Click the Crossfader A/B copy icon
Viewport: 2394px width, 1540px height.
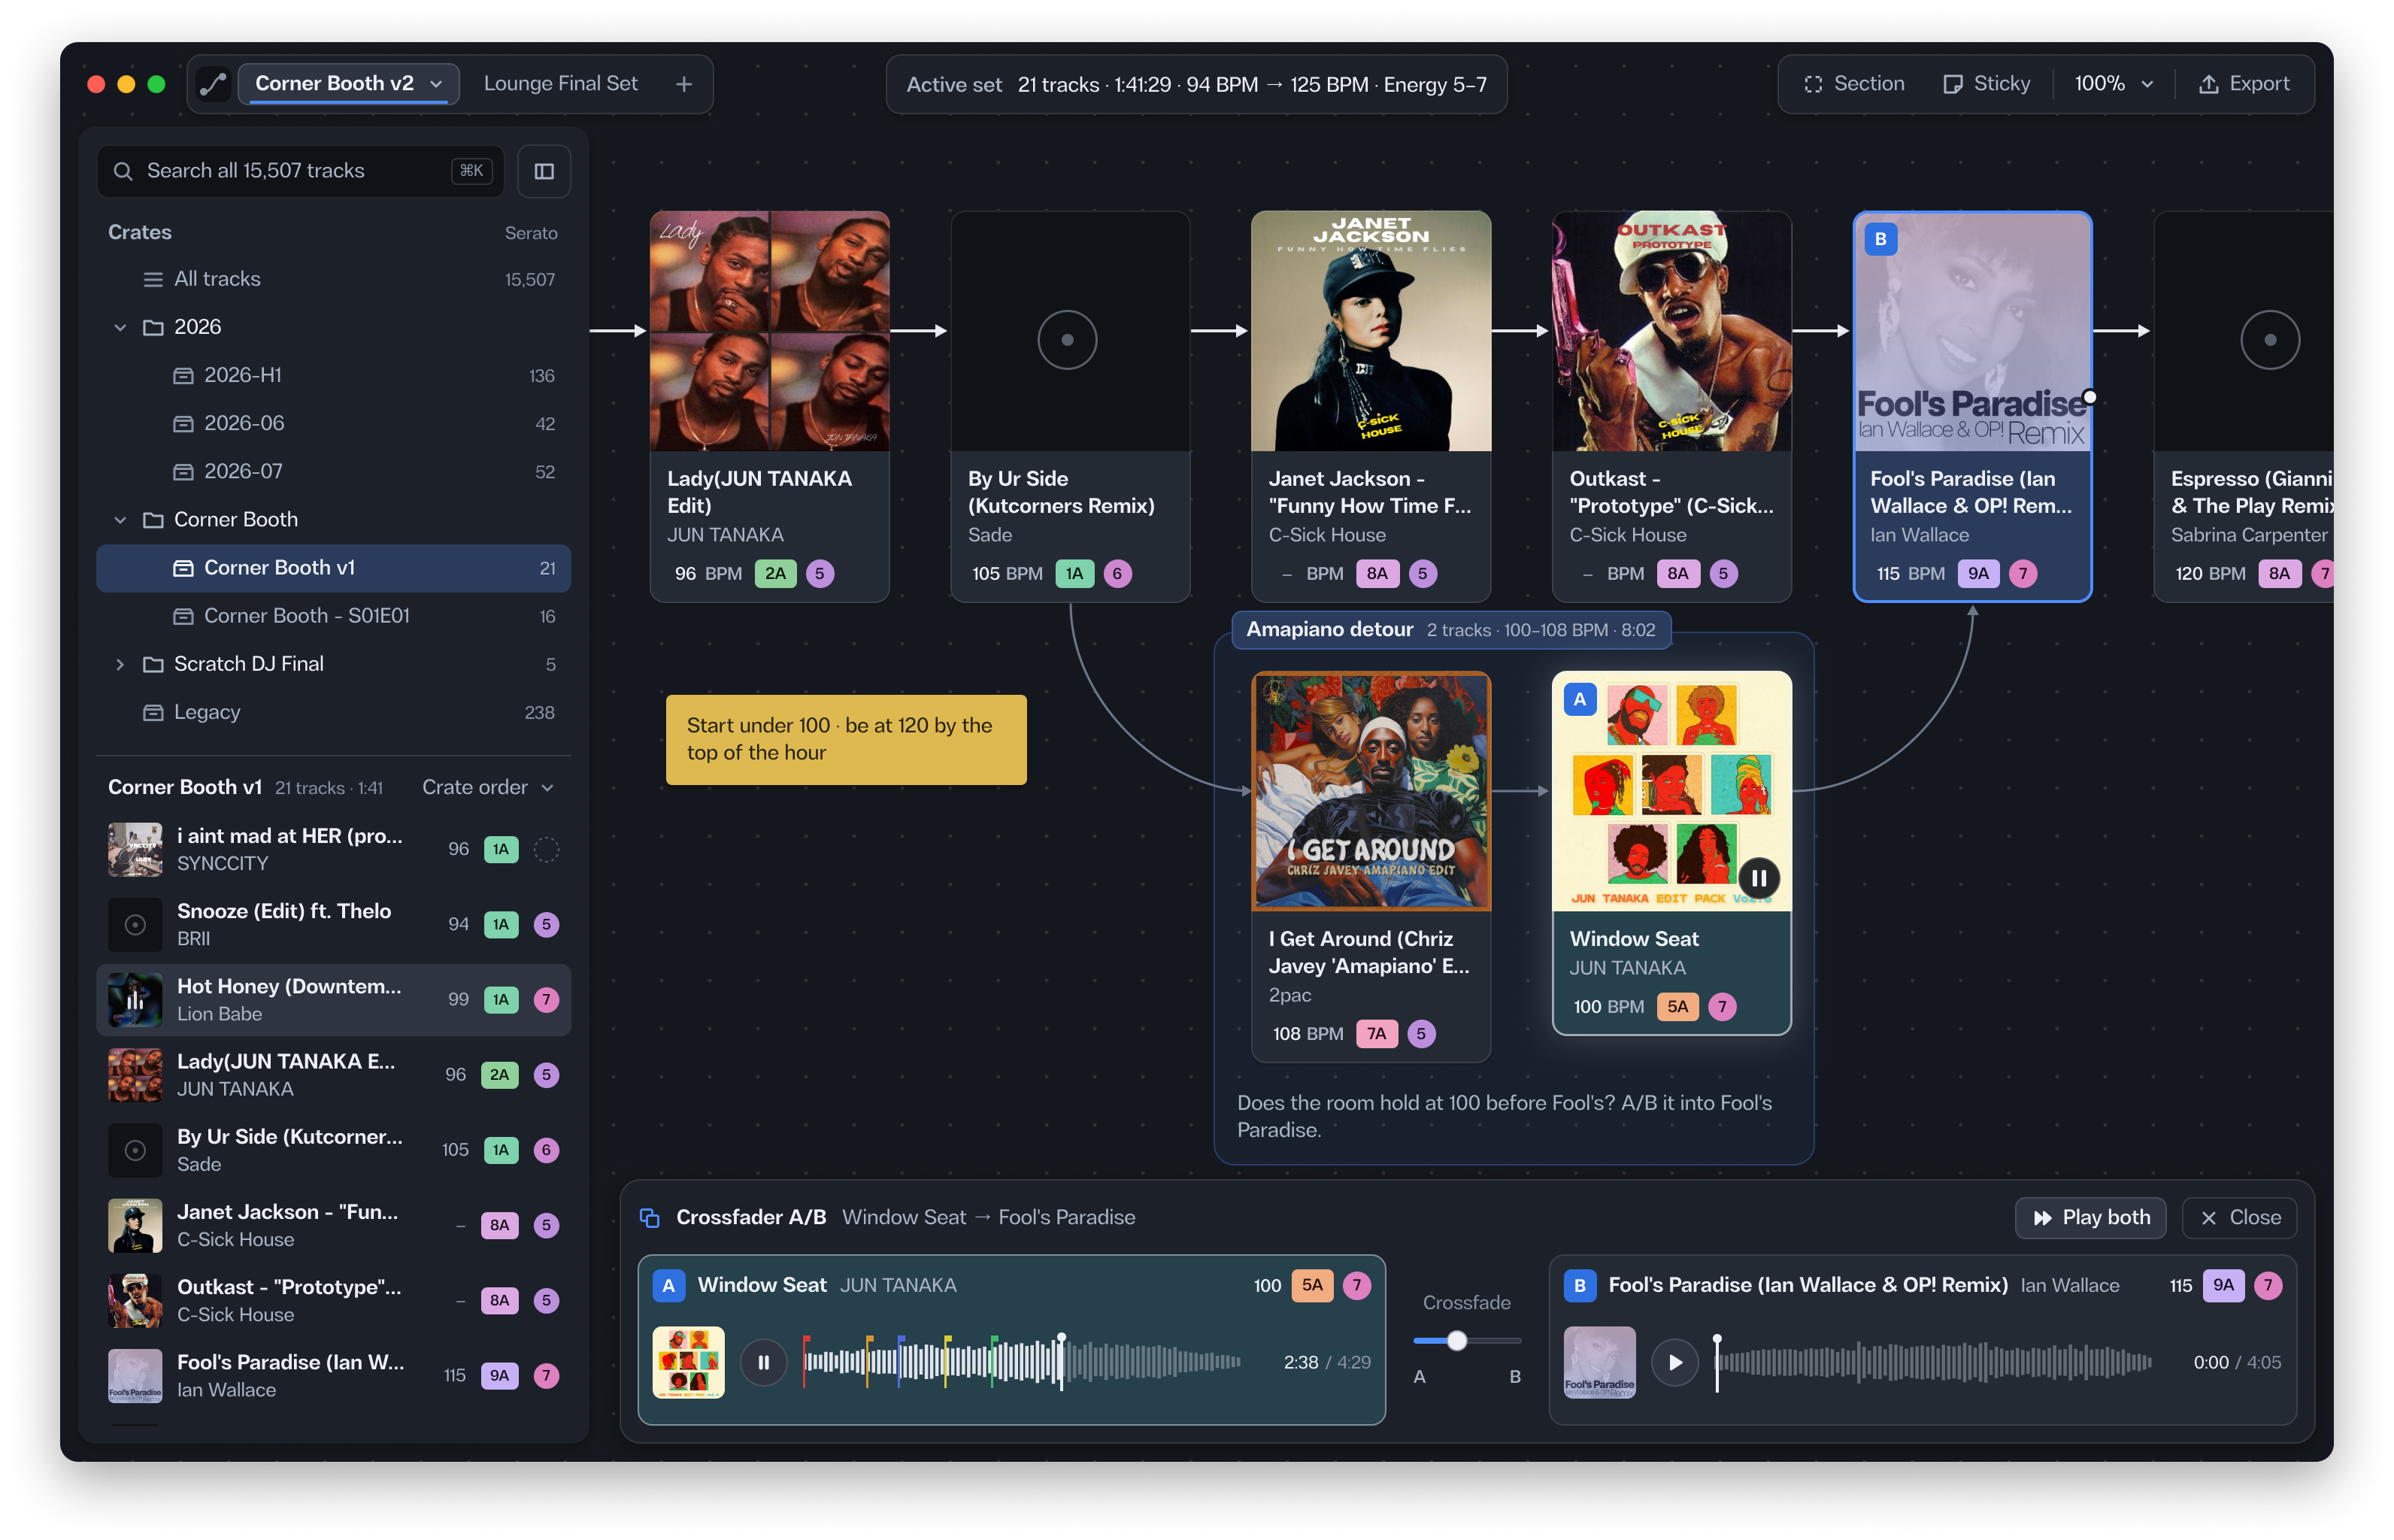[650, 1218]
